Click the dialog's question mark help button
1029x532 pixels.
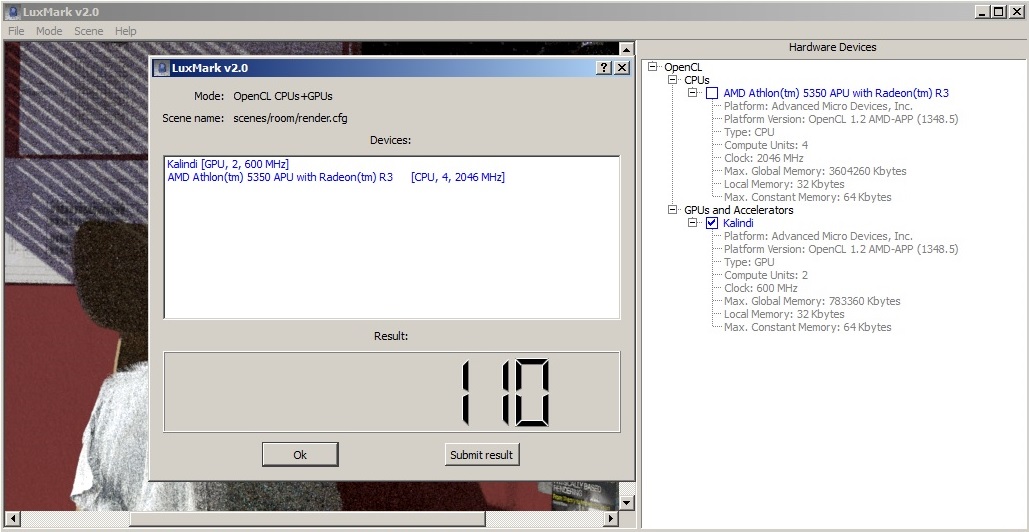pyautogui.click(x=604, y=68)
